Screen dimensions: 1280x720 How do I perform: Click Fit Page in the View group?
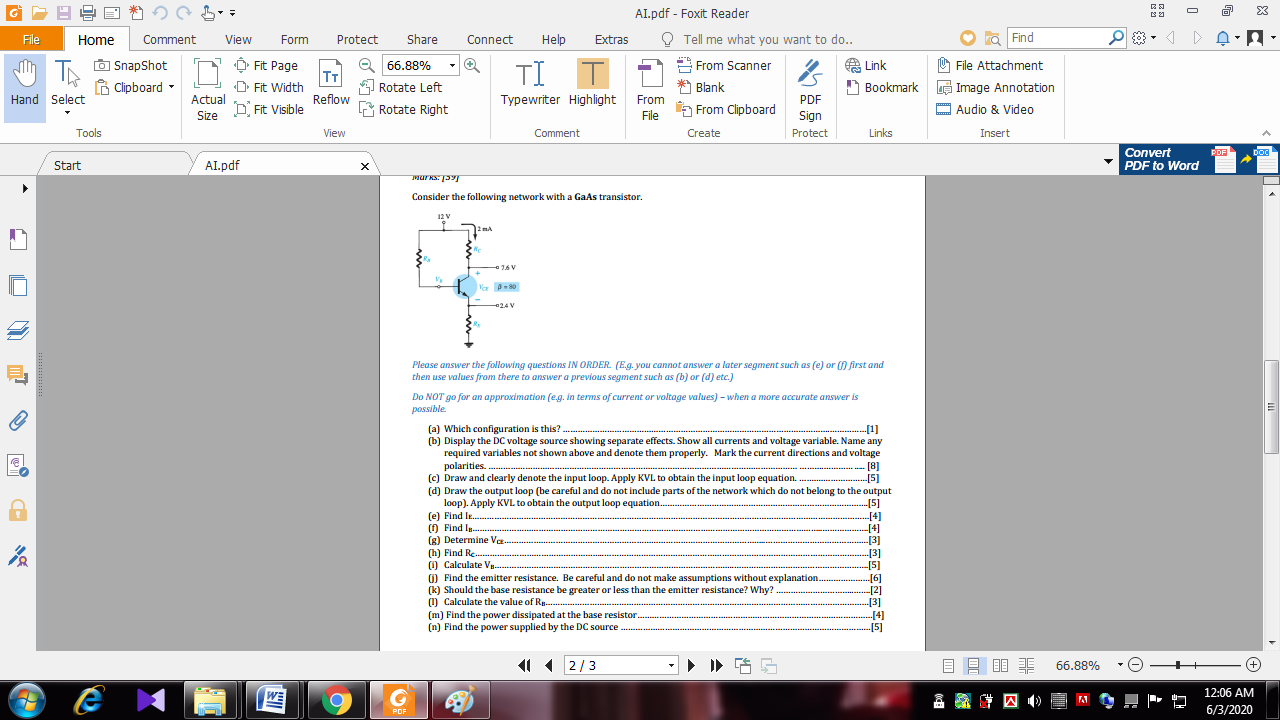[266, 65]
